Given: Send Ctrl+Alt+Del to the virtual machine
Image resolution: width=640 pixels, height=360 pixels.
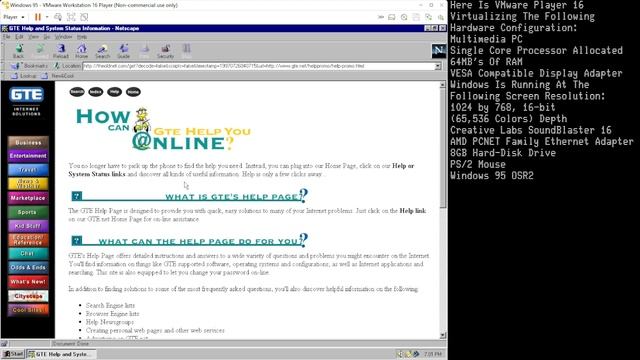Looking at the screenshot, I should click(x=58, y=17).
